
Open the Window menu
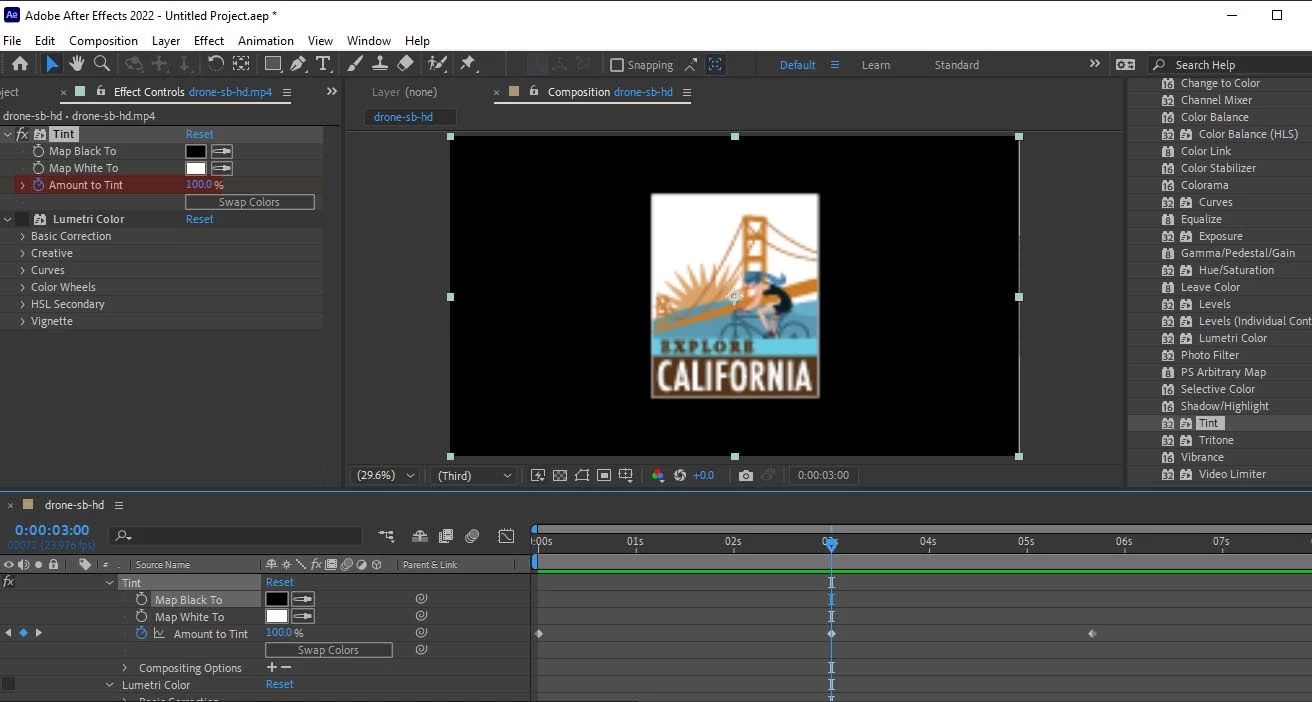[369, 41]
